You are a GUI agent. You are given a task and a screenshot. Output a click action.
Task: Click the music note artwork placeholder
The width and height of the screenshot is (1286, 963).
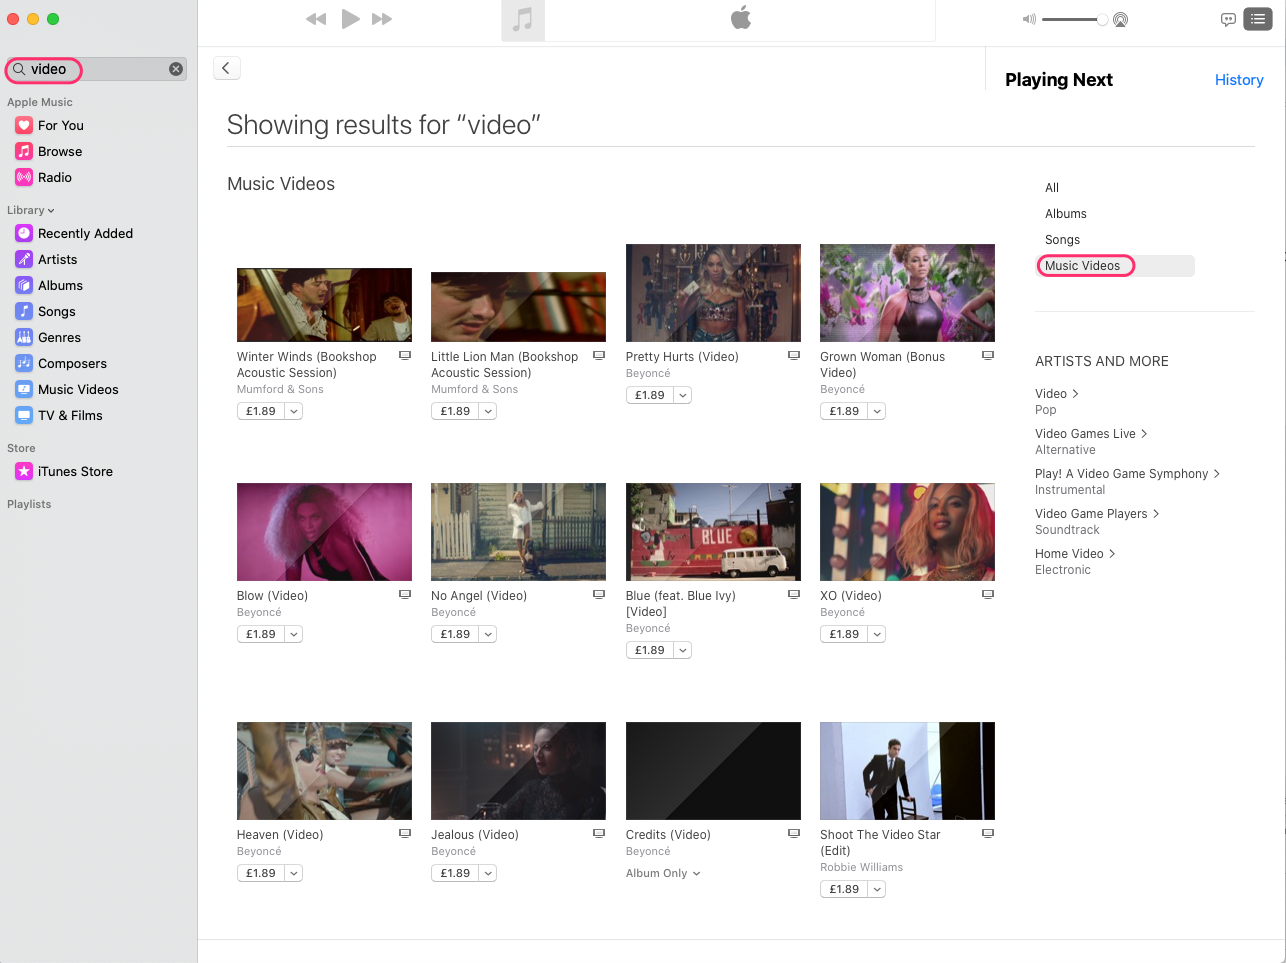coord(523,20)
